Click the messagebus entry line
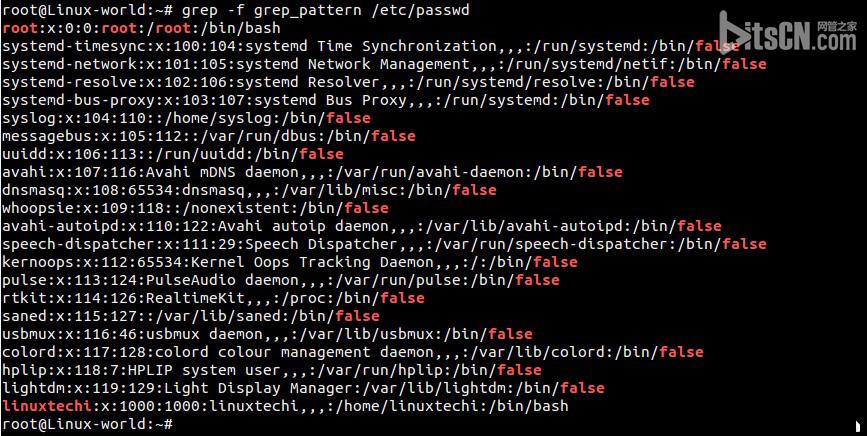The height and width of the screenshot is (436, 867). (208, 136)
